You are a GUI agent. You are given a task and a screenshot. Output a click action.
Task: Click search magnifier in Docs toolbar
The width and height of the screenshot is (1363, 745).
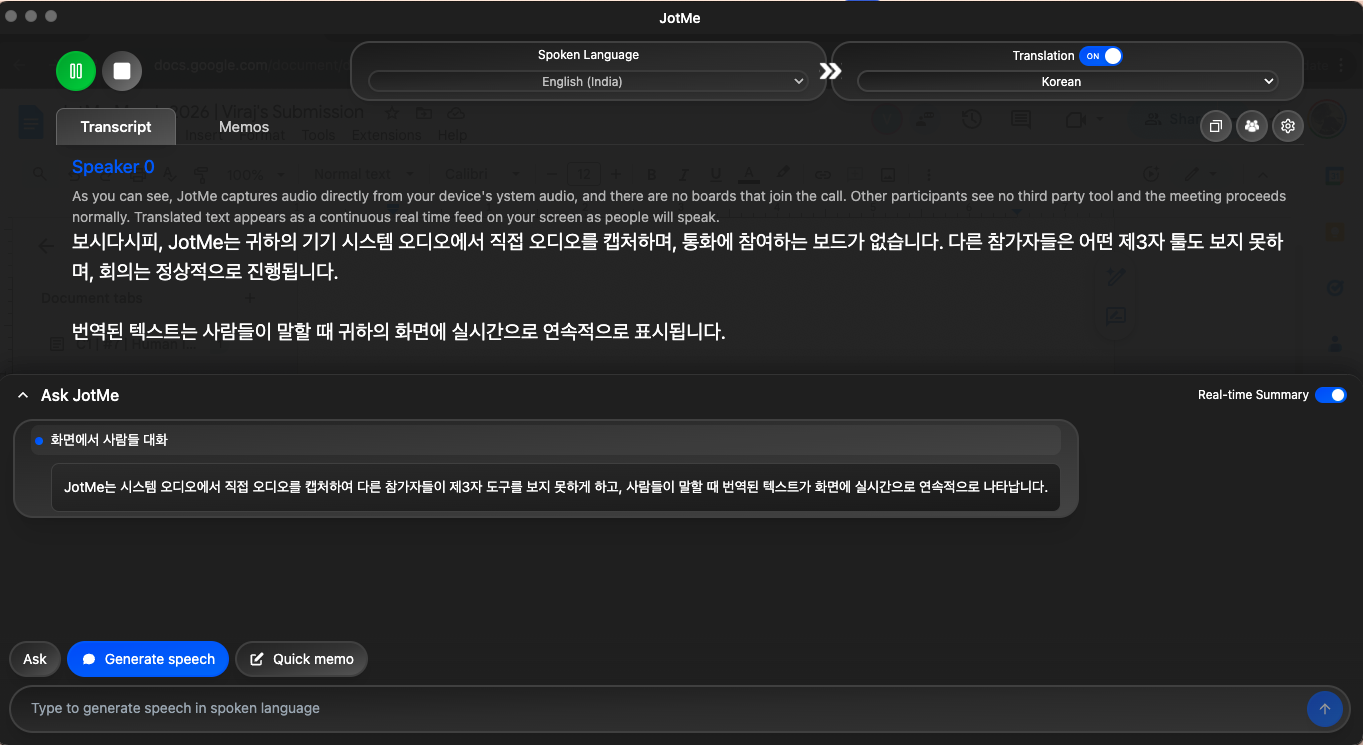[39, 173]
